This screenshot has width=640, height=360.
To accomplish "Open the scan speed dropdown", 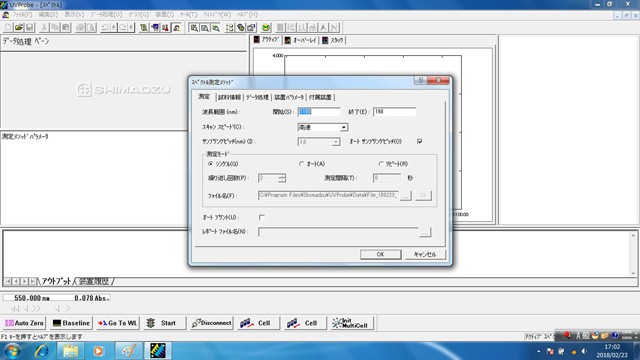I will [x=344, y=127].
